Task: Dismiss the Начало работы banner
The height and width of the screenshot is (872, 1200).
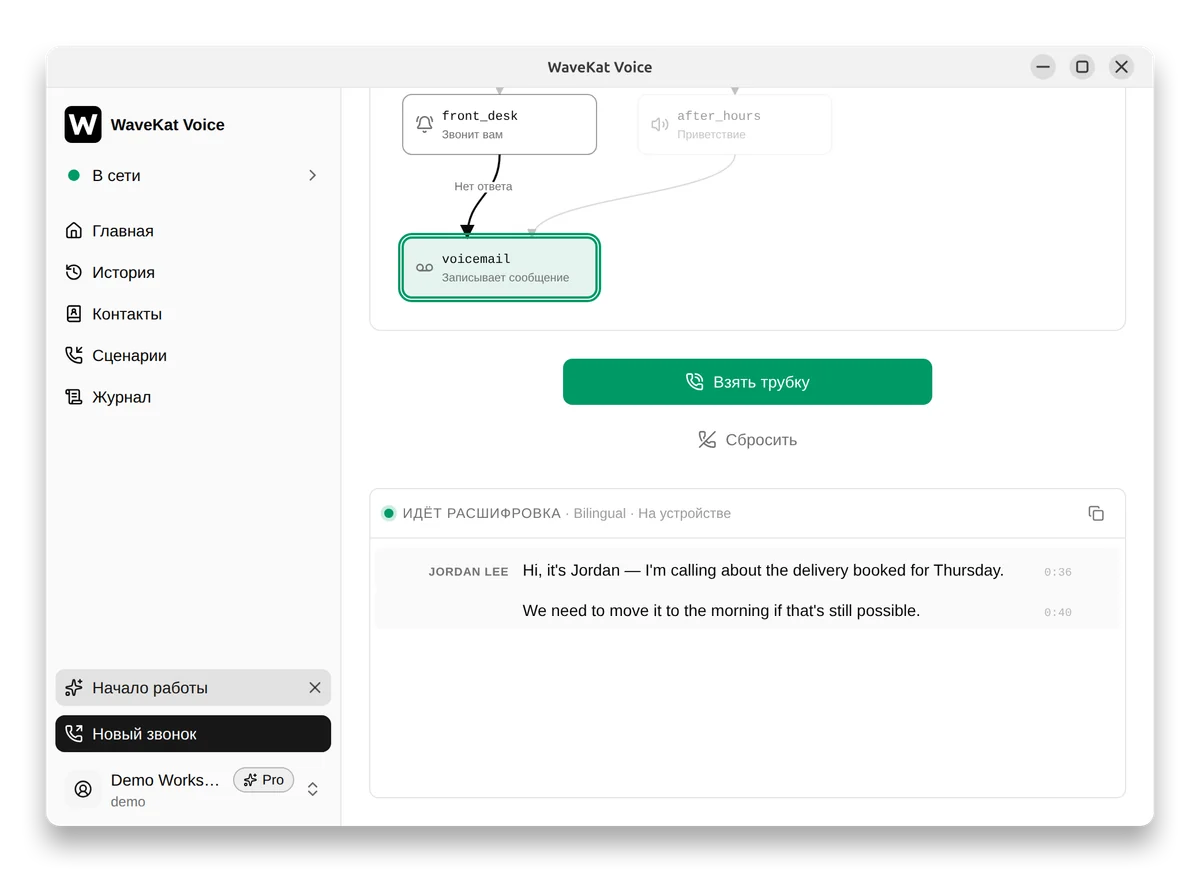Action: tap(315, 688)
